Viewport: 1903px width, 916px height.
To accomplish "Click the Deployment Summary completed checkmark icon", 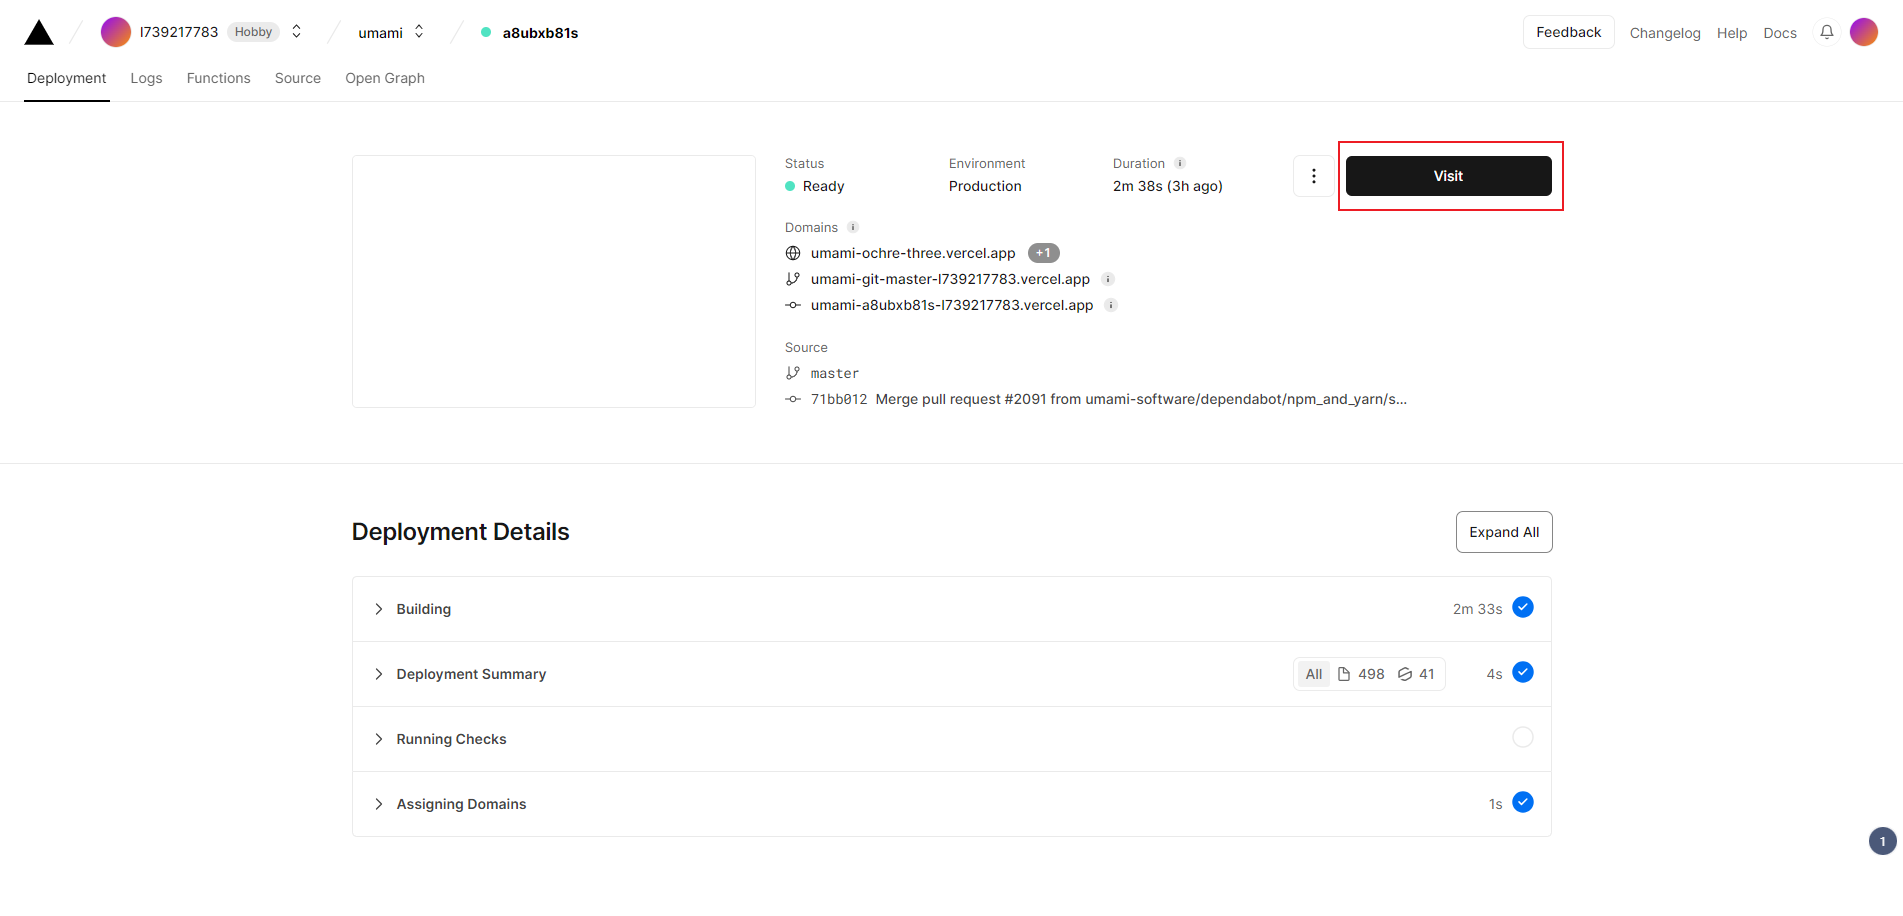I will click(x=1523, y=672).
